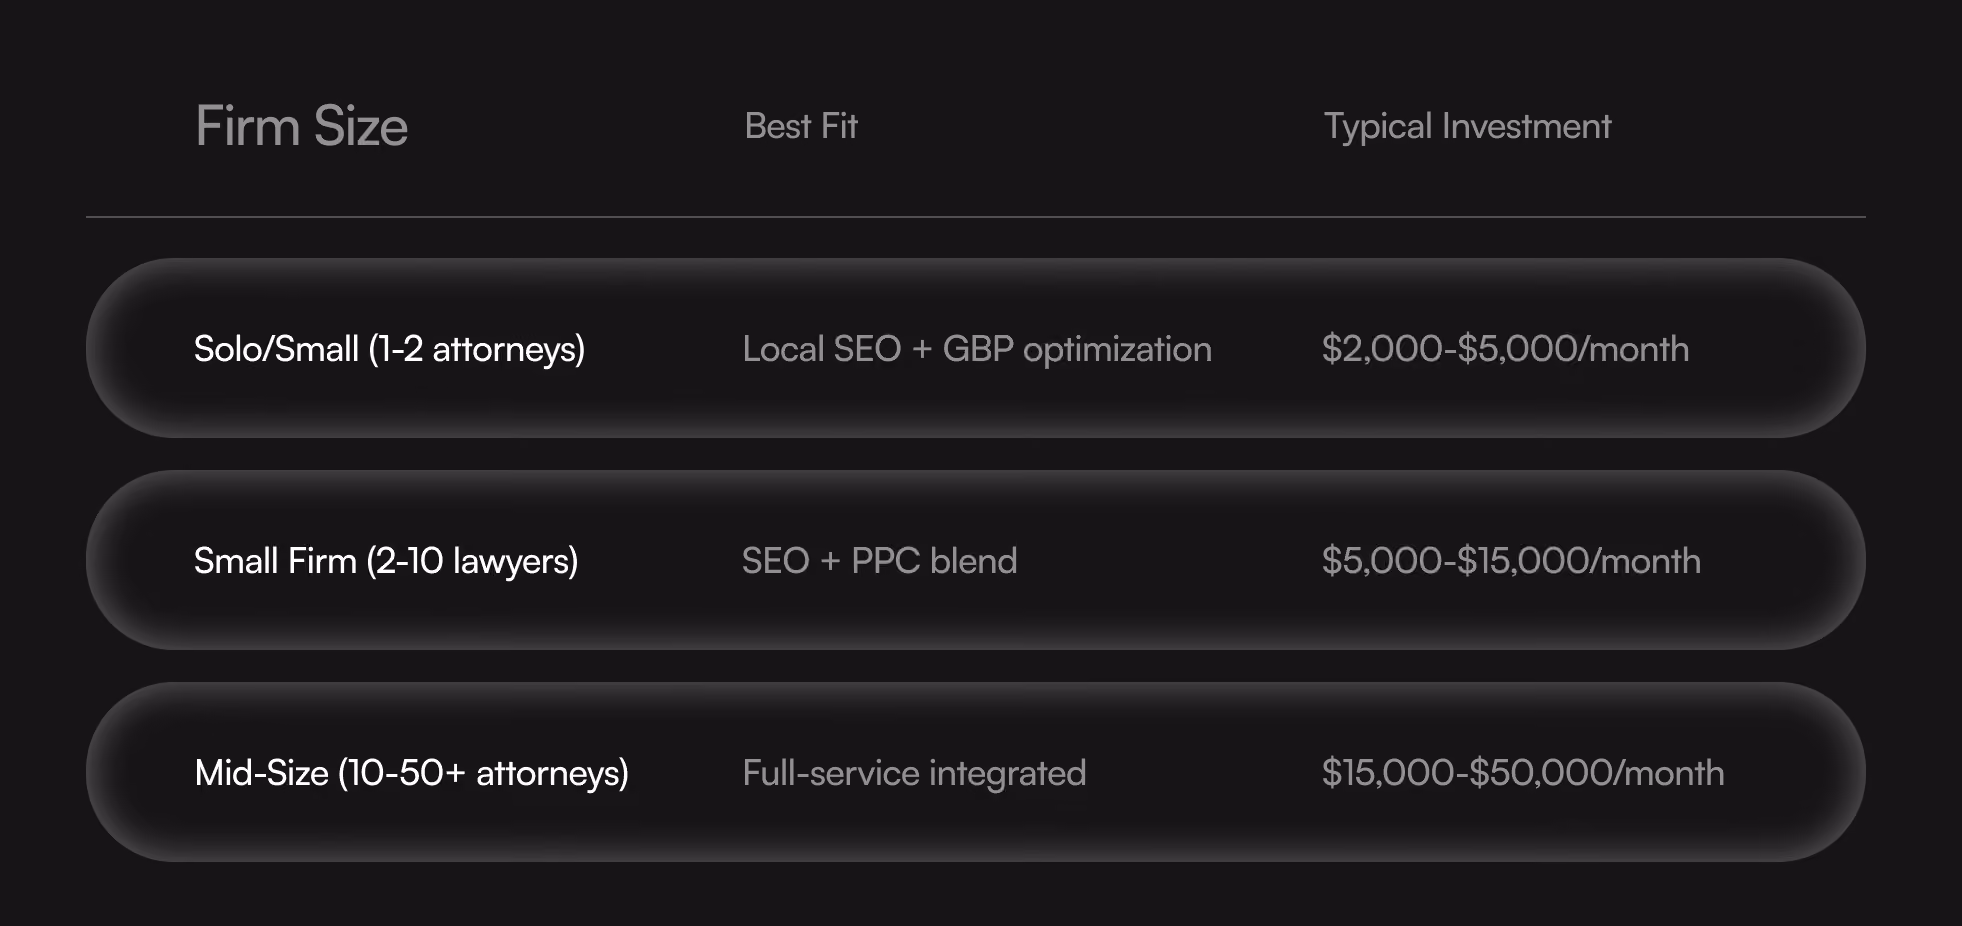Click the $2,000-$5,000/month price
The height and width of the screenshot is (926, 1962).
point(1505,349)
